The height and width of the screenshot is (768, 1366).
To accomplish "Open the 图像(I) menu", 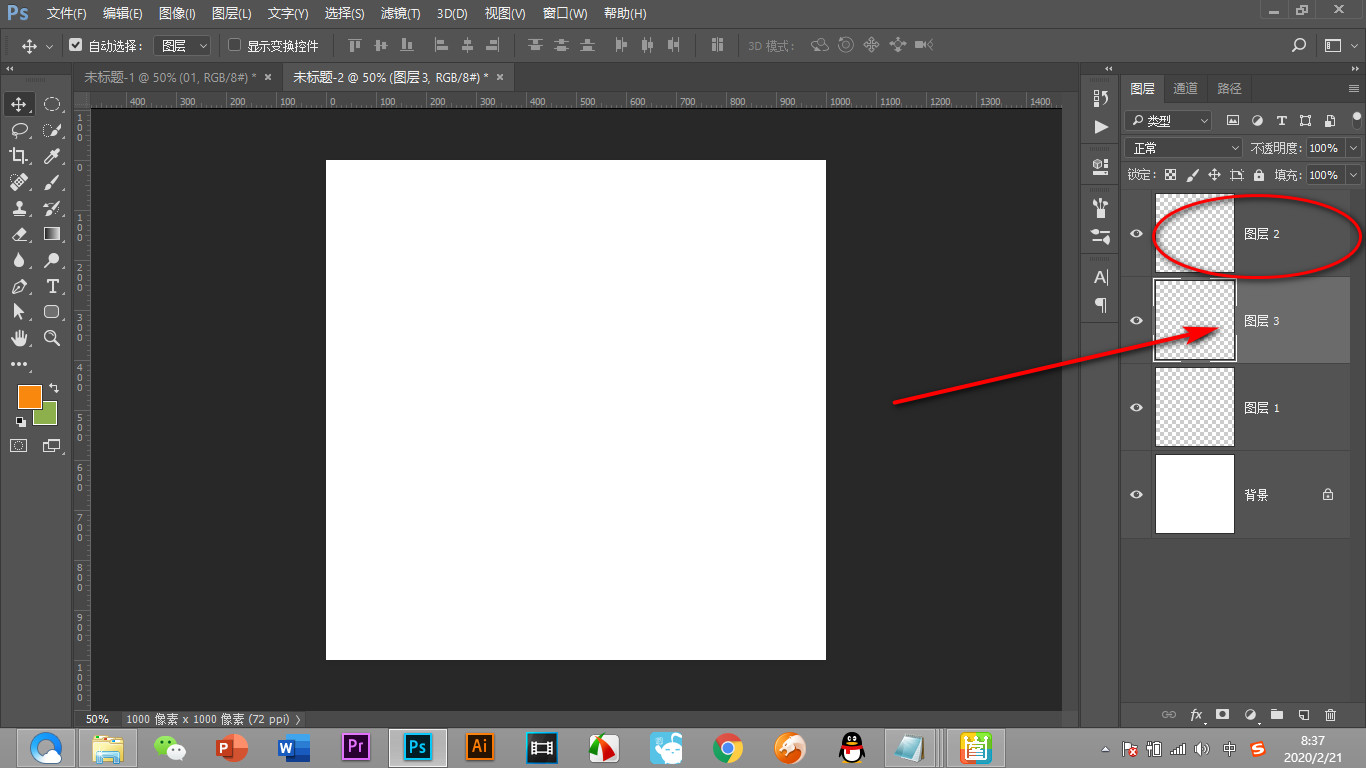I will (177, 13).
